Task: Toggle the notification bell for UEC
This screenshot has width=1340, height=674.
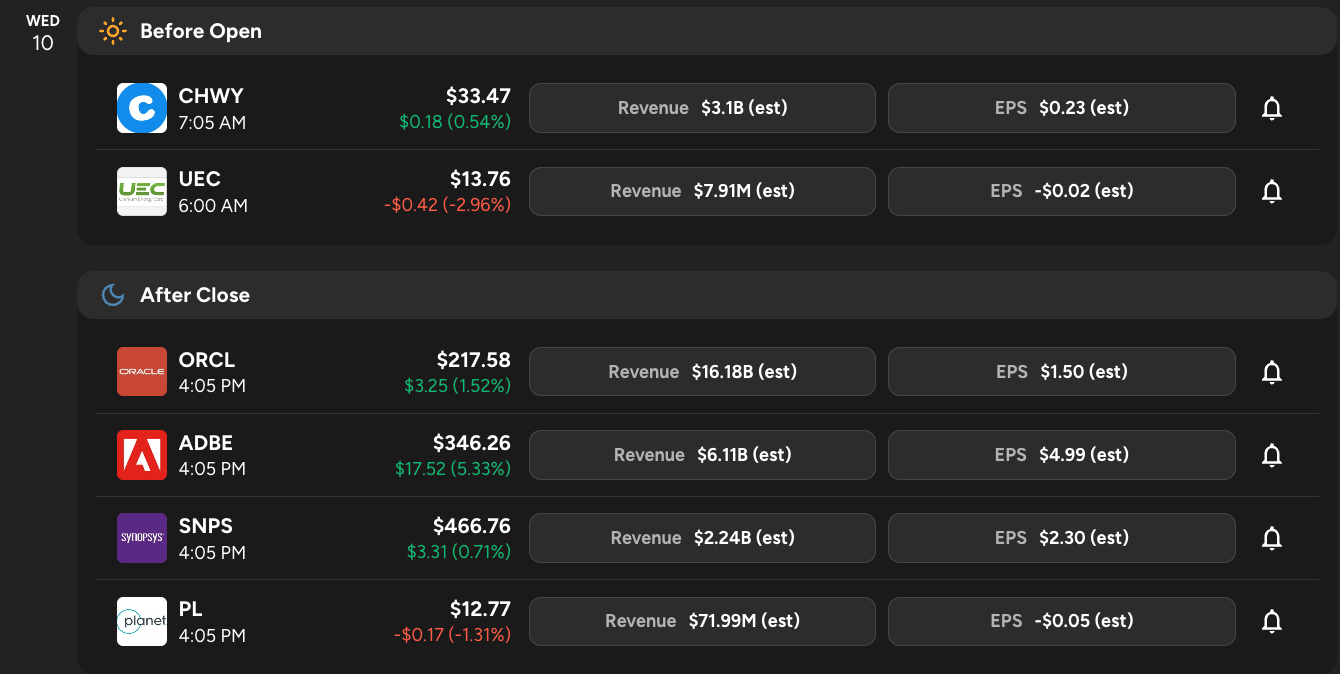Action: 1272,191
